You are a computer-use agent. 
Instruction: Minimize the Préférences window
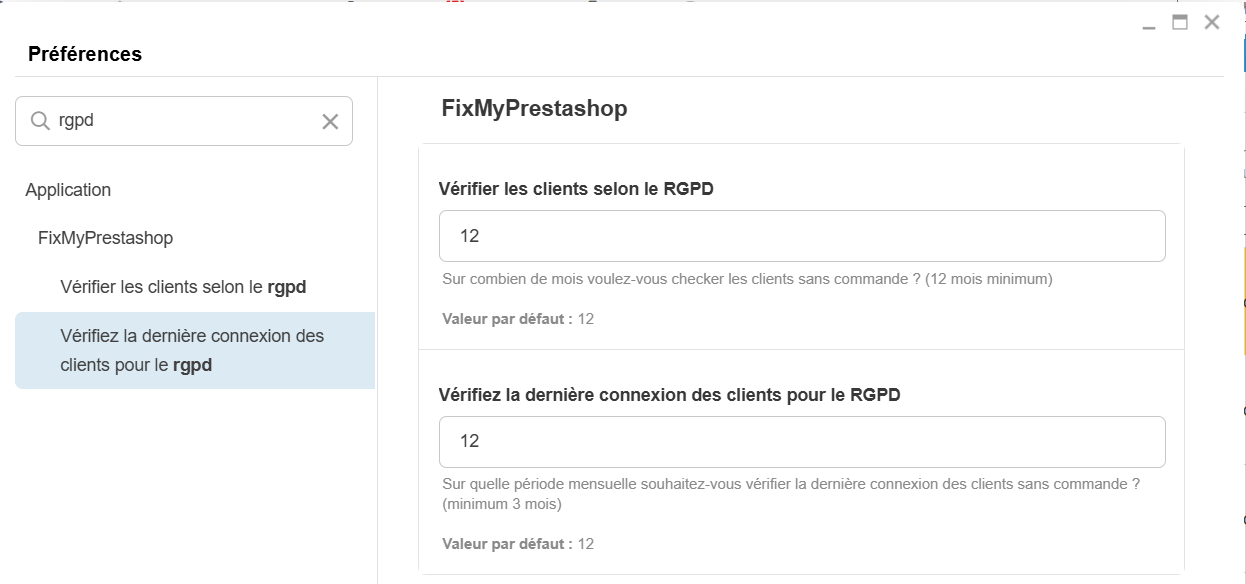point(1149,24)
